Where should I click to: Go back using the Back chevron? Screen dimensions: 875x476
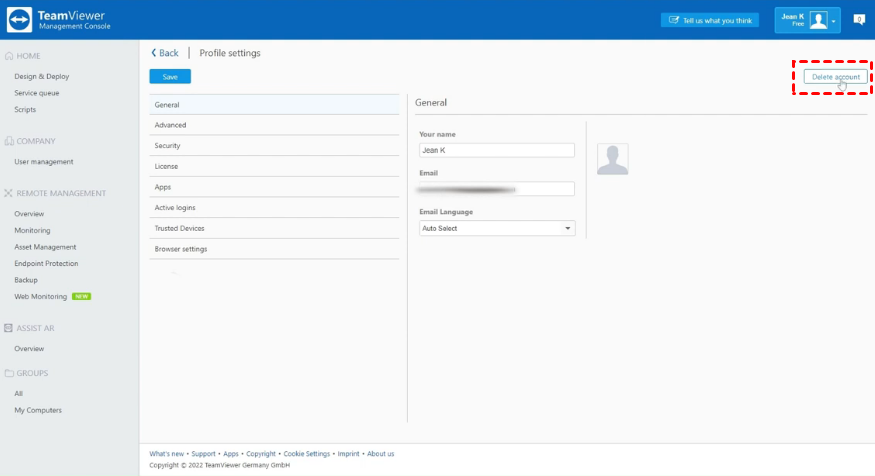pyautogui.click(x=154, y=53)
